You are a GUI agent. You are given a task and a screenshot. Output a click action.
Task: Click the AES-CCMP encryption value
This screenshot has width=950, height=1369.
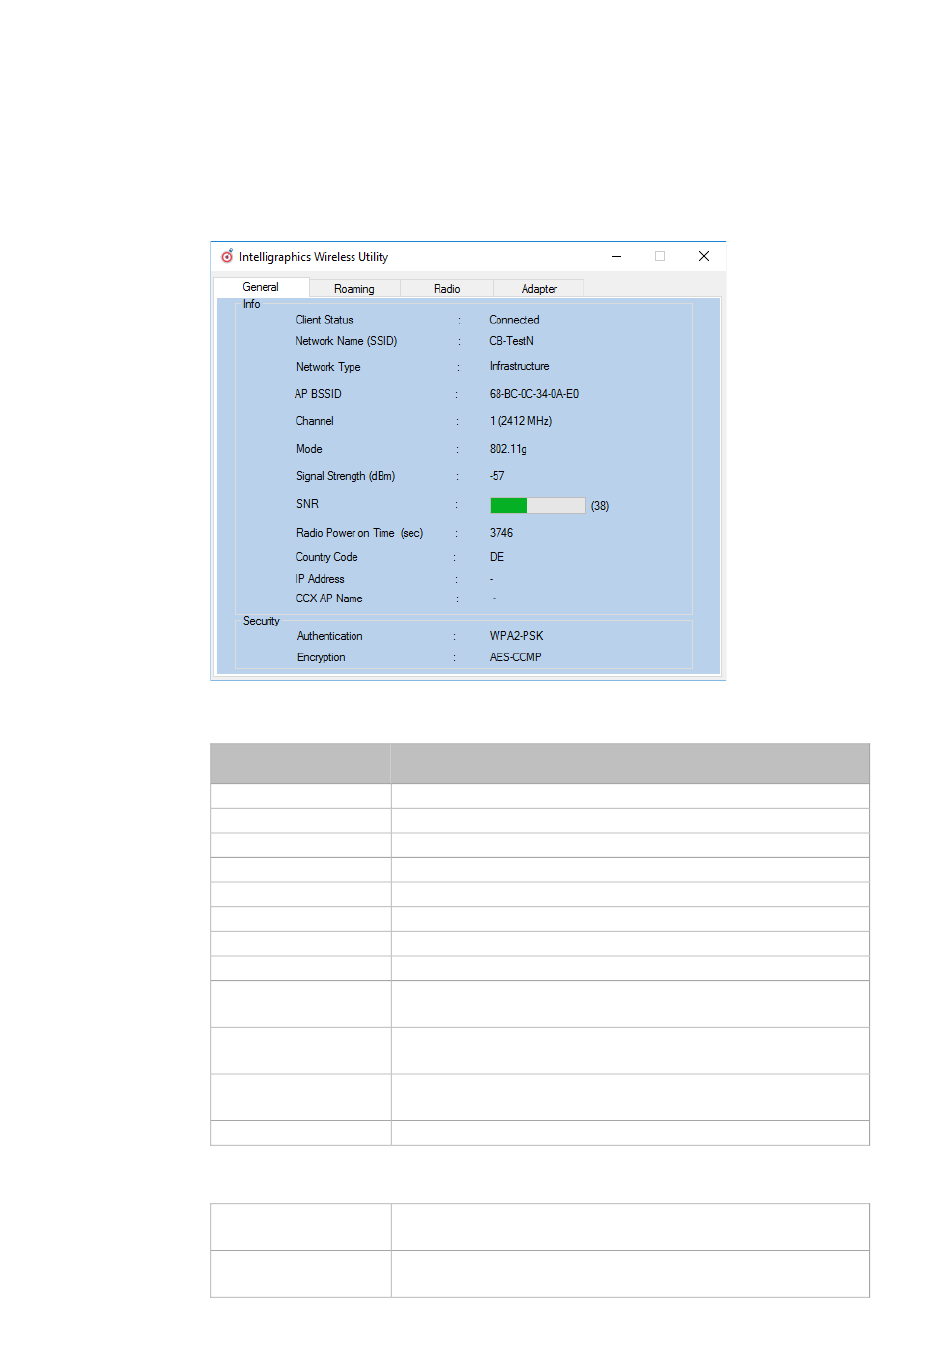click(515, 657)
